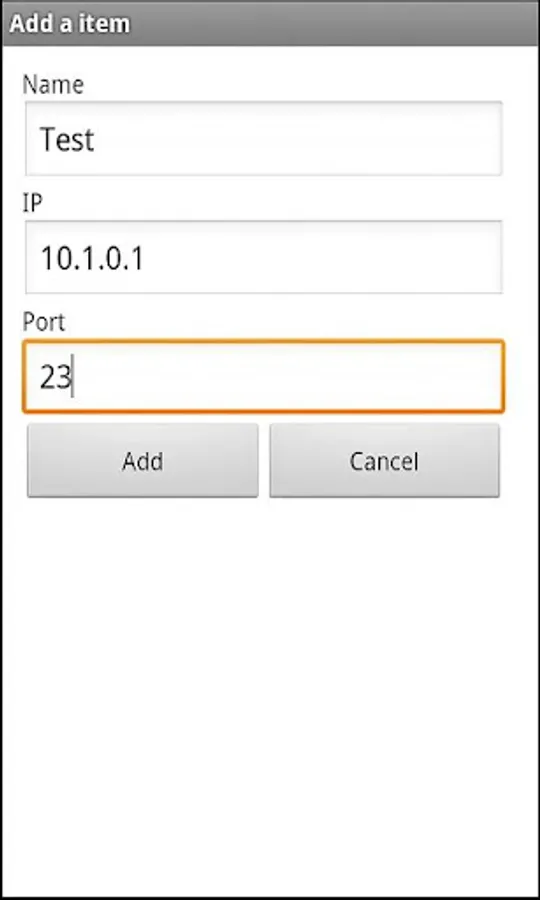
Task: Click the "10.1.0.1" text in IP field
Action: pyautogui.click(x=92, y=258)
